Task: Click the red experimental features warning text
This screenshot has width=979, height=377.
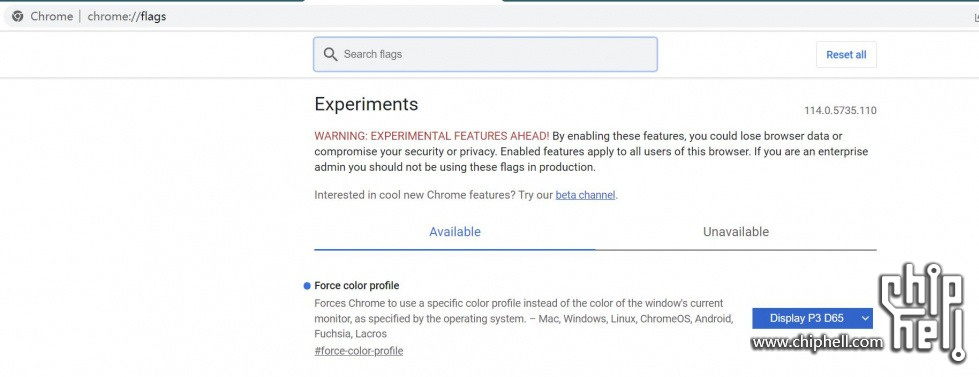Action: pos(431,135)
